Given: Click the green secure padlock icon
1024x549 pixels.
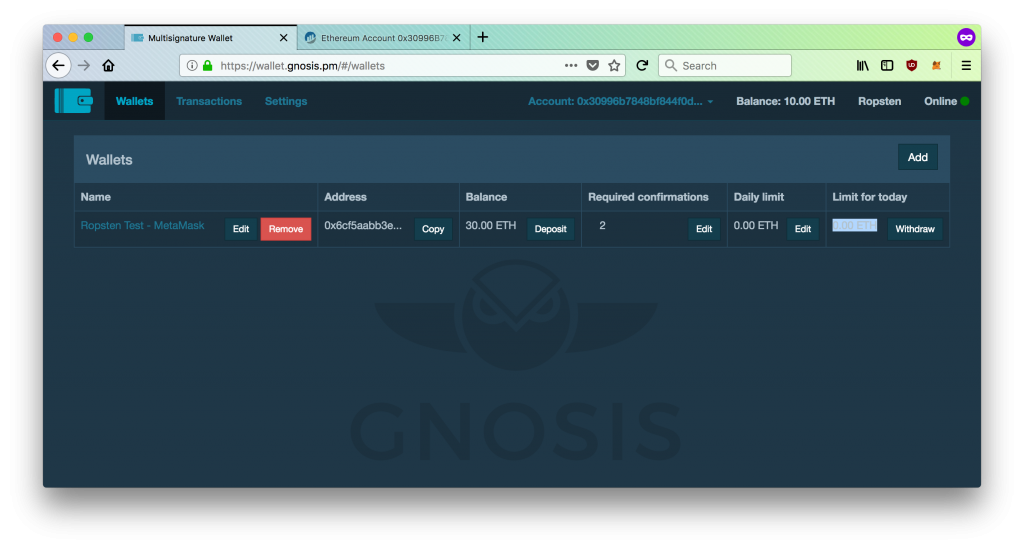Looking at the screenshot, I should point(208,65).
